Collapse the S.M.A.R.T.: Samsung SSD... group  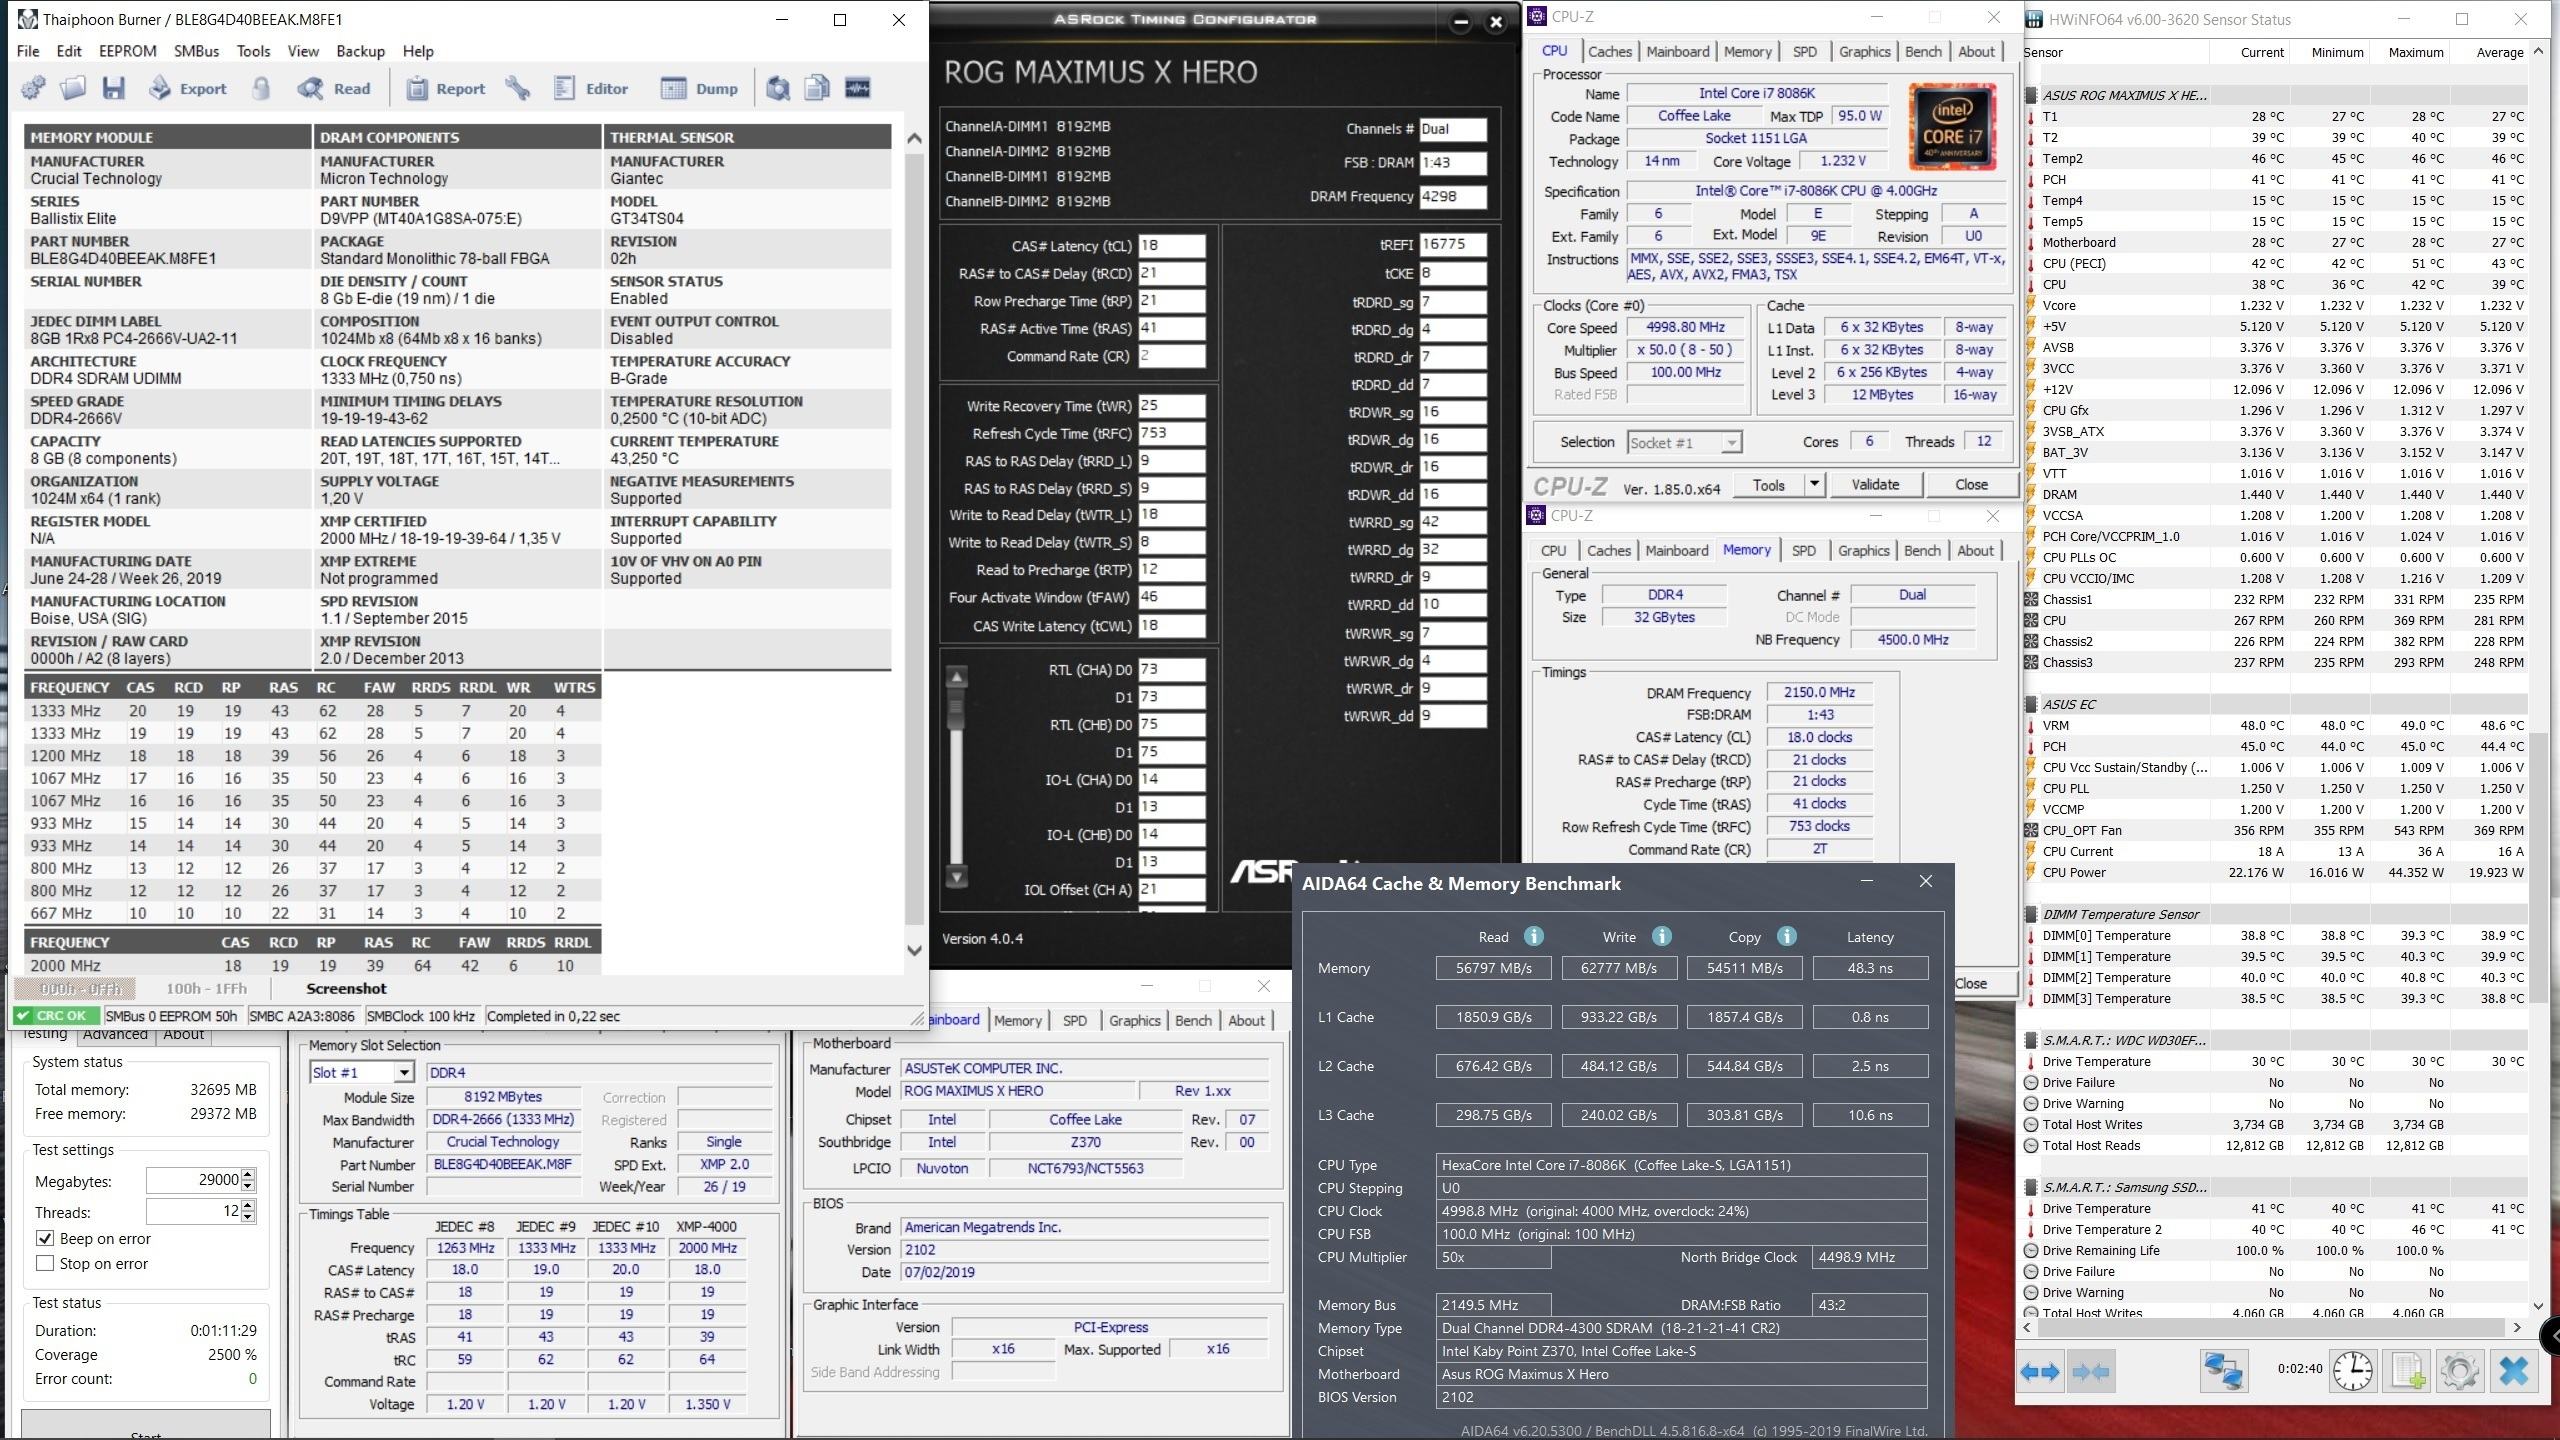(x=2031, y=1187)
